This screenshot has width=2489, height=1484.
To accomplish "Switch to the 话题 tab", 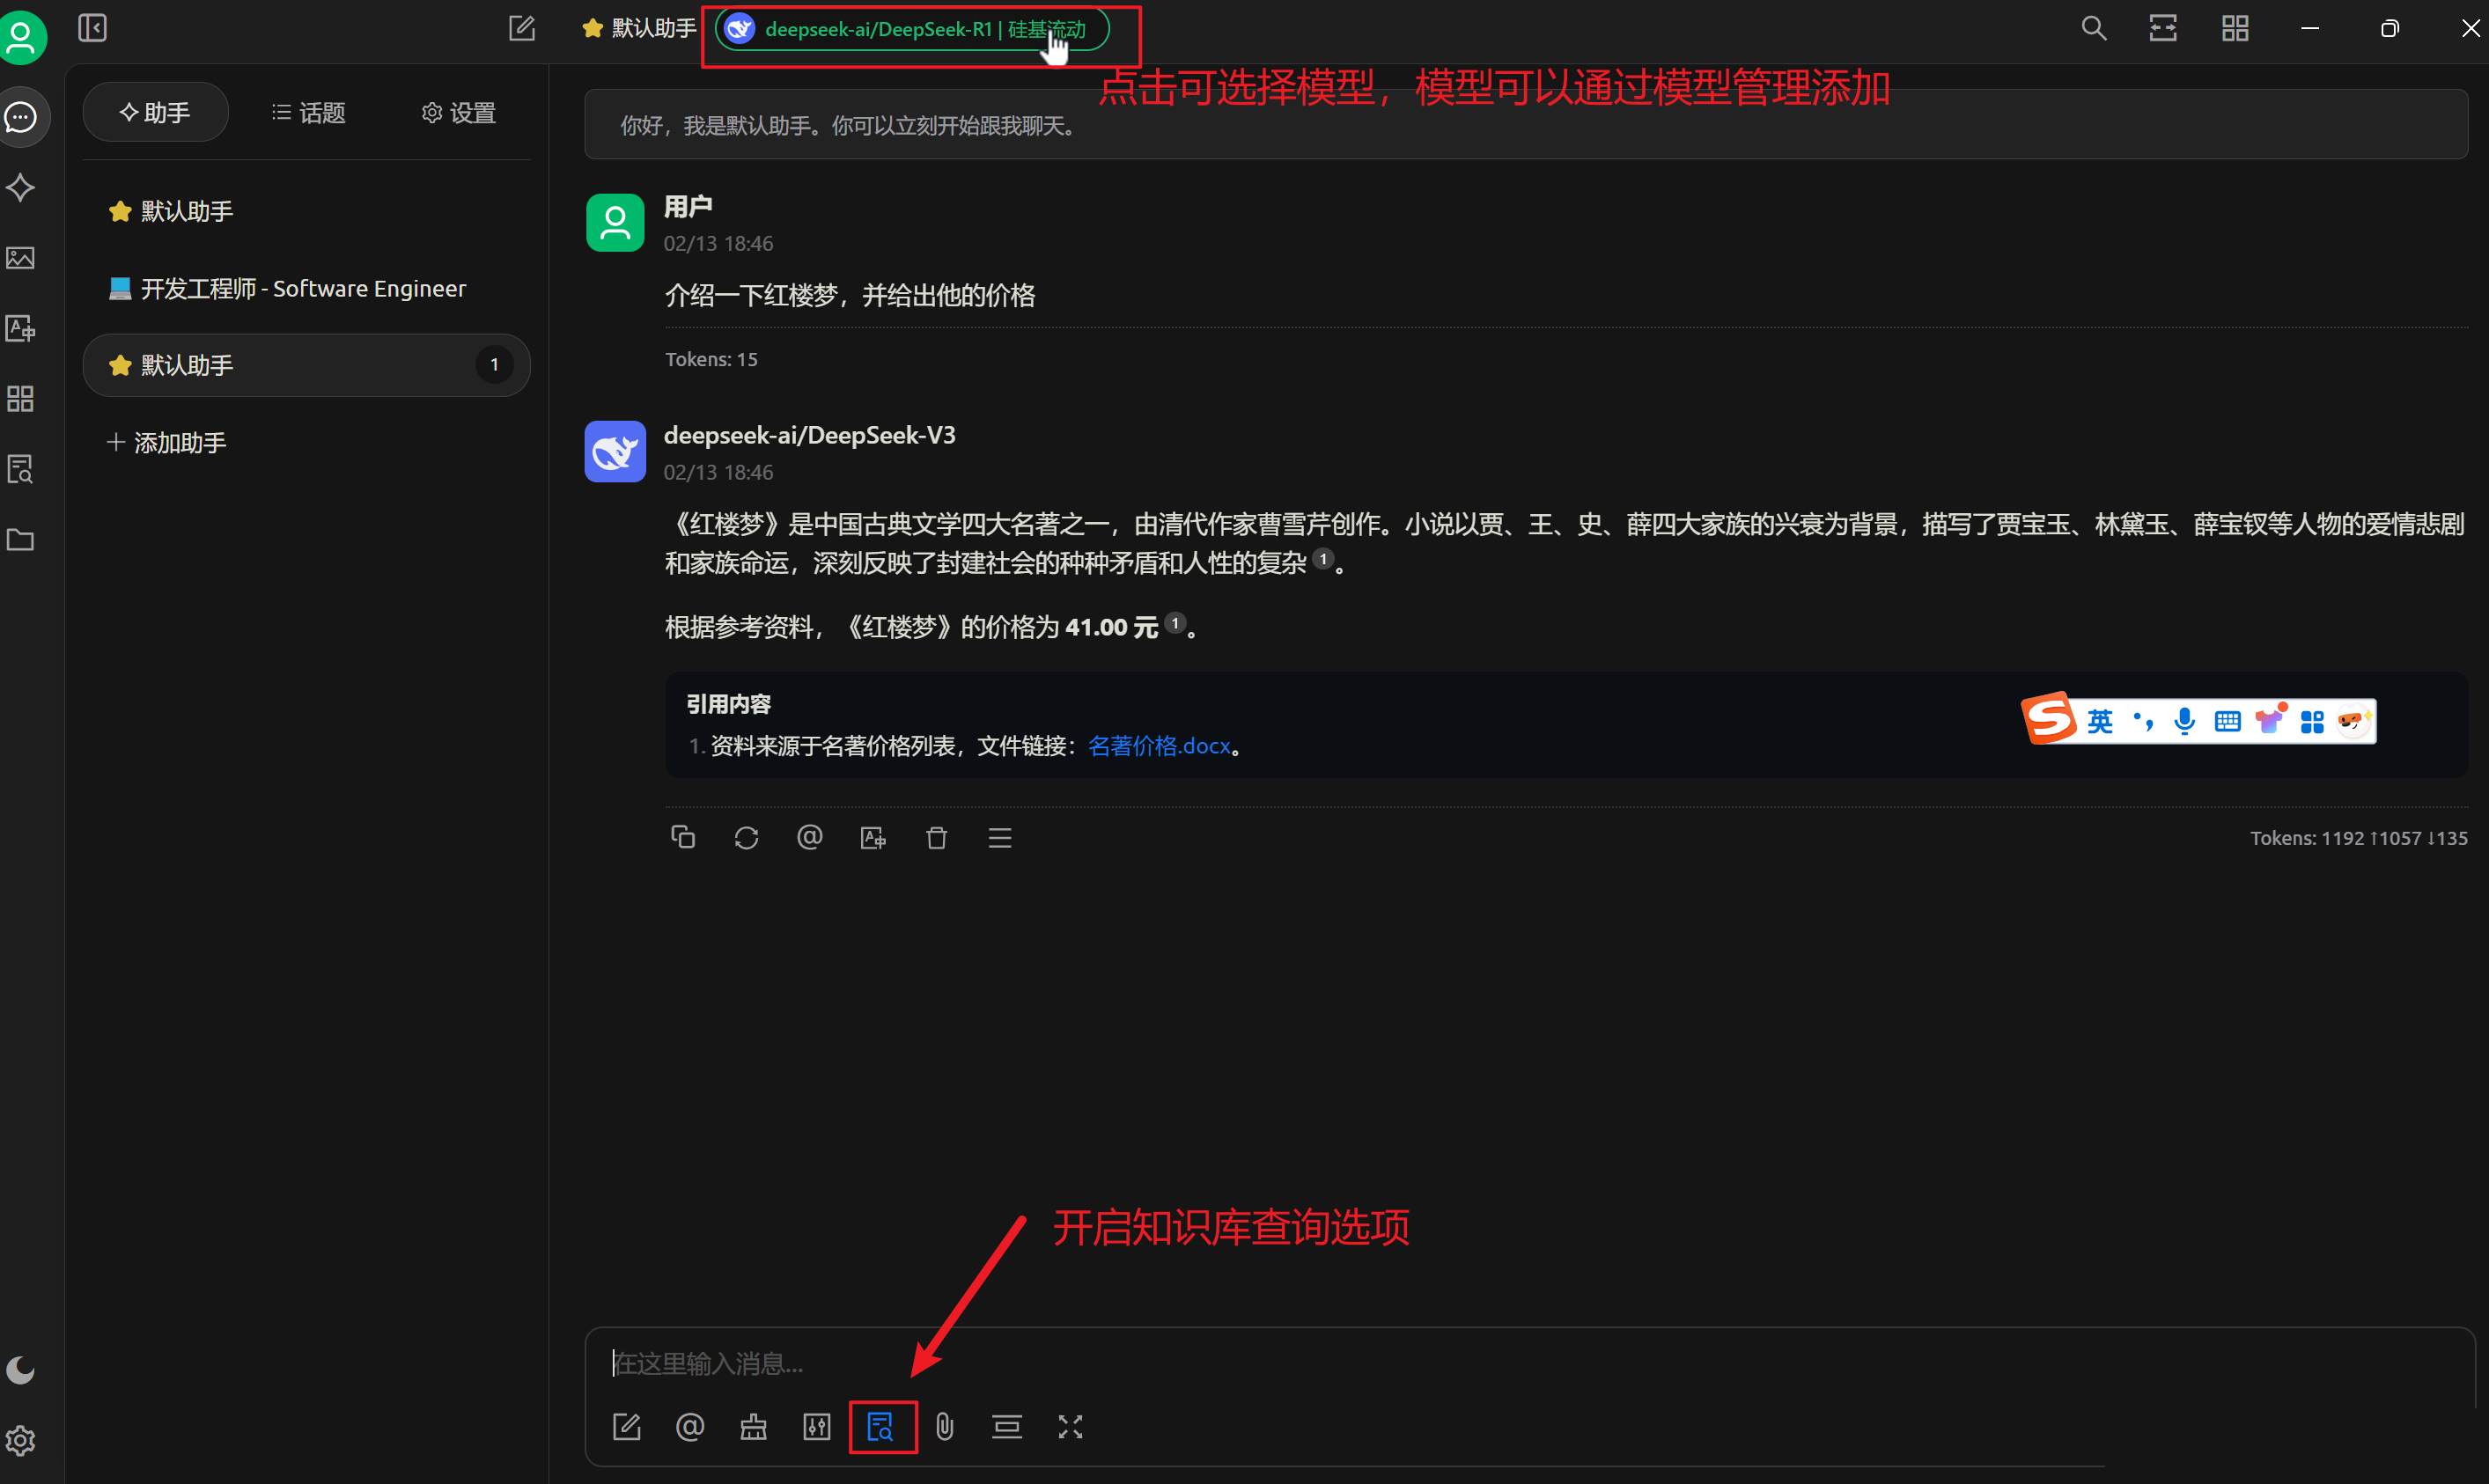I will tap(309, 113).
